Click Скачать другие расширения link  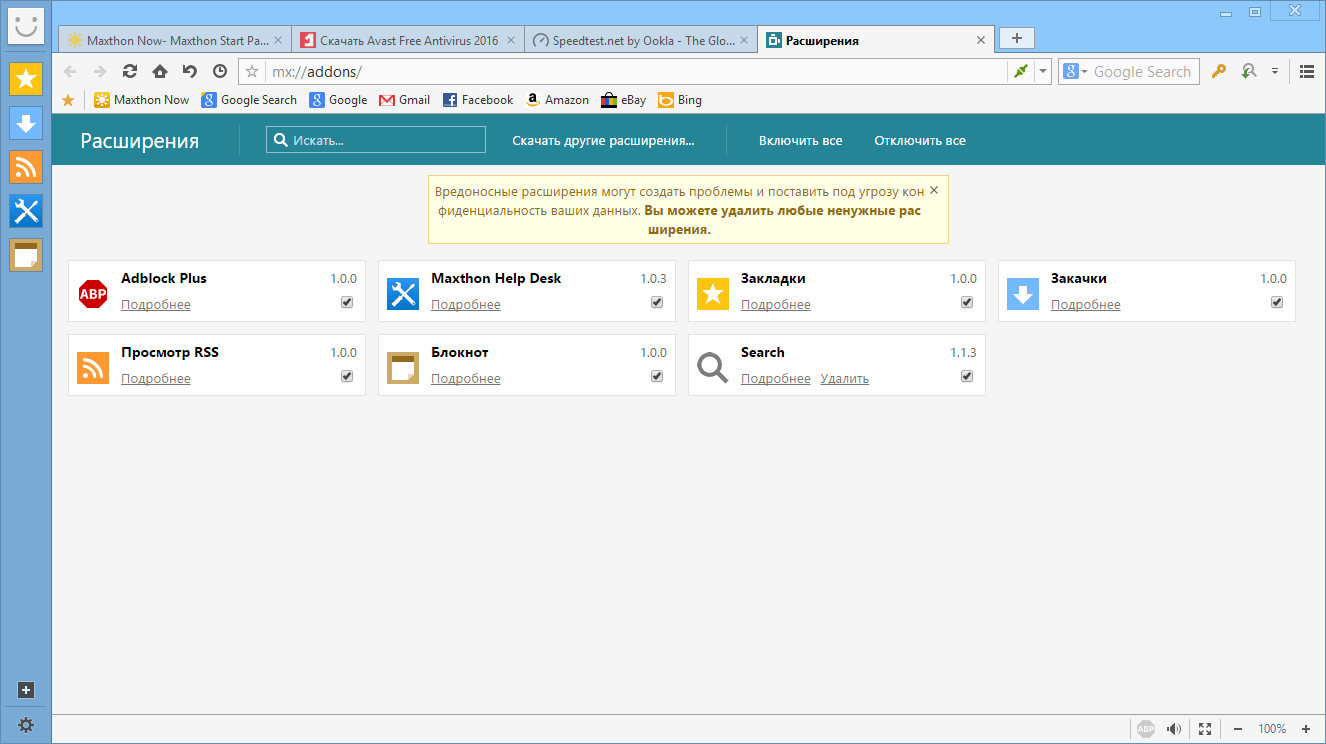tap(603, 141)
